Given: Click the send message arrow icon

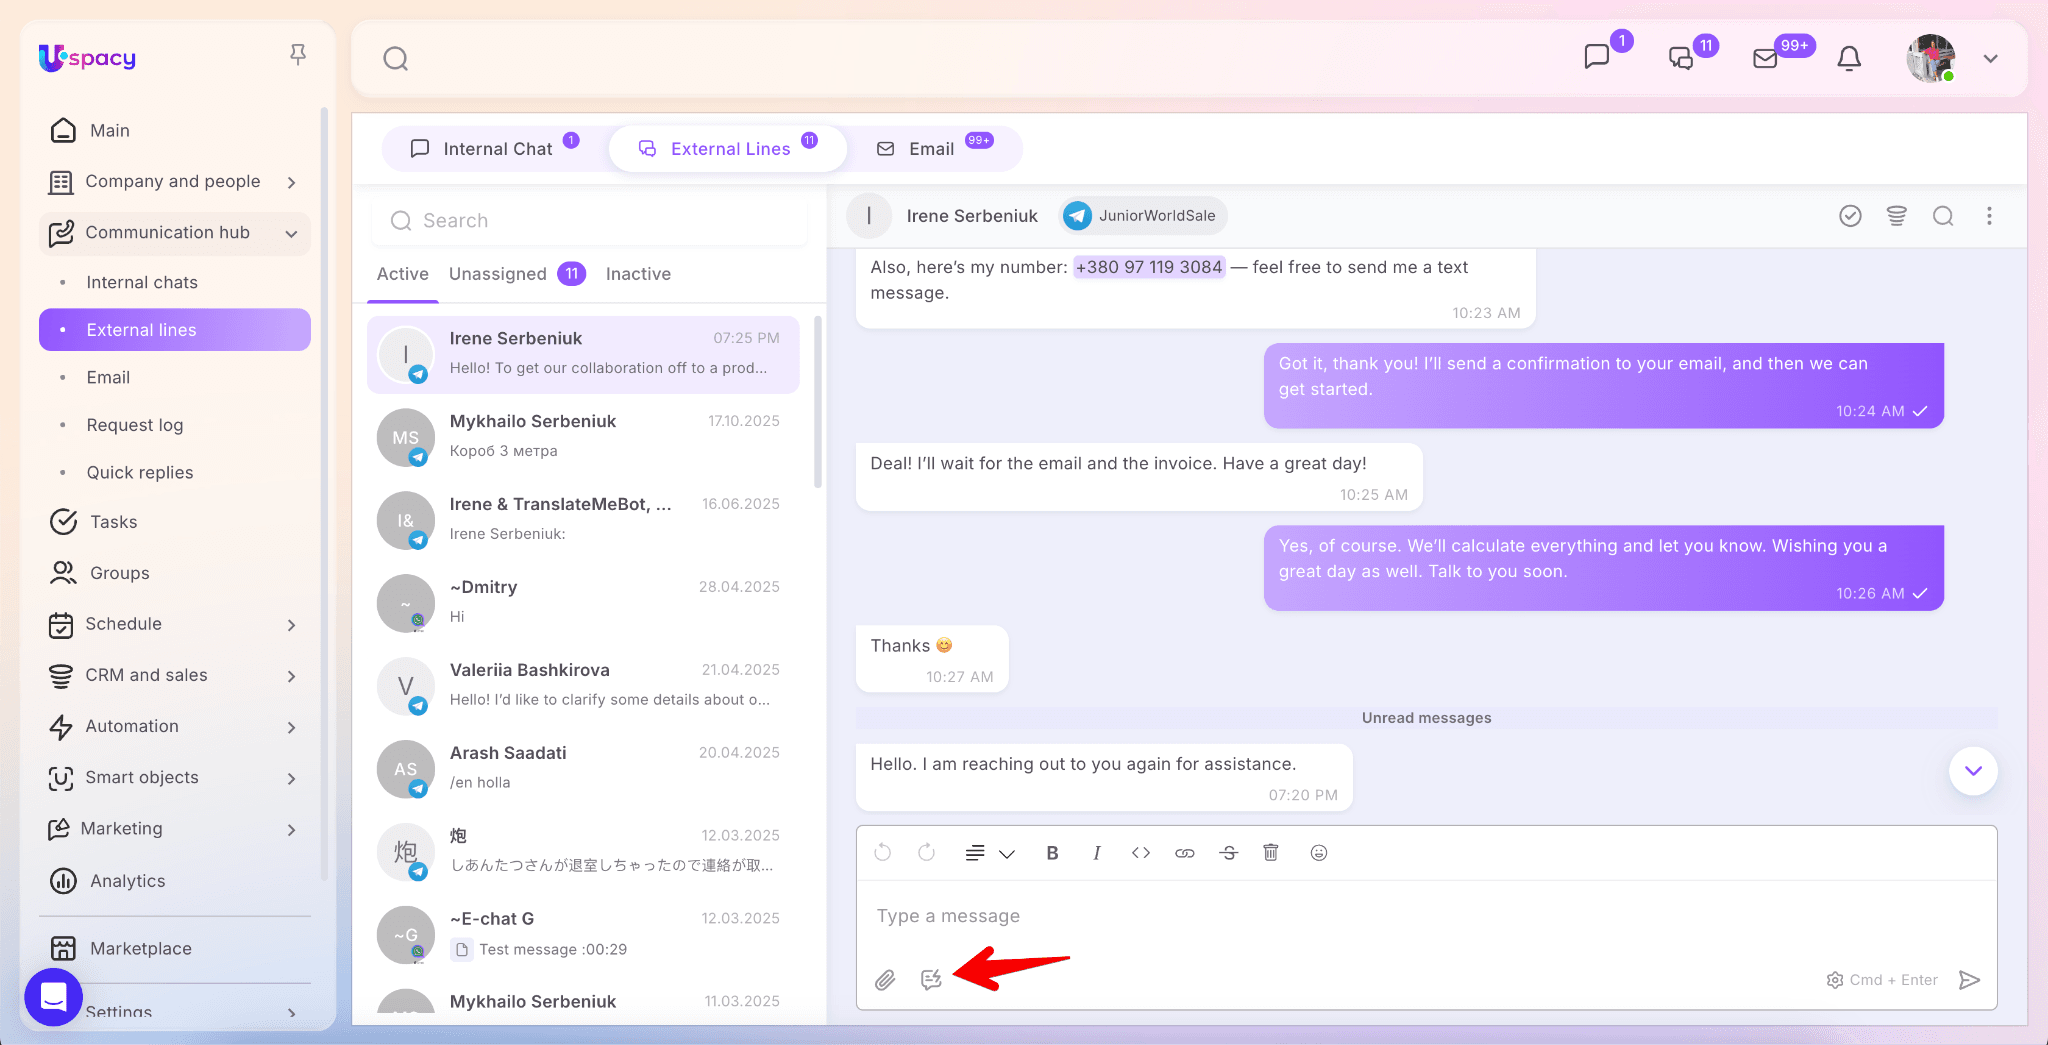Looking at the screenshot, I should 1969,980.
